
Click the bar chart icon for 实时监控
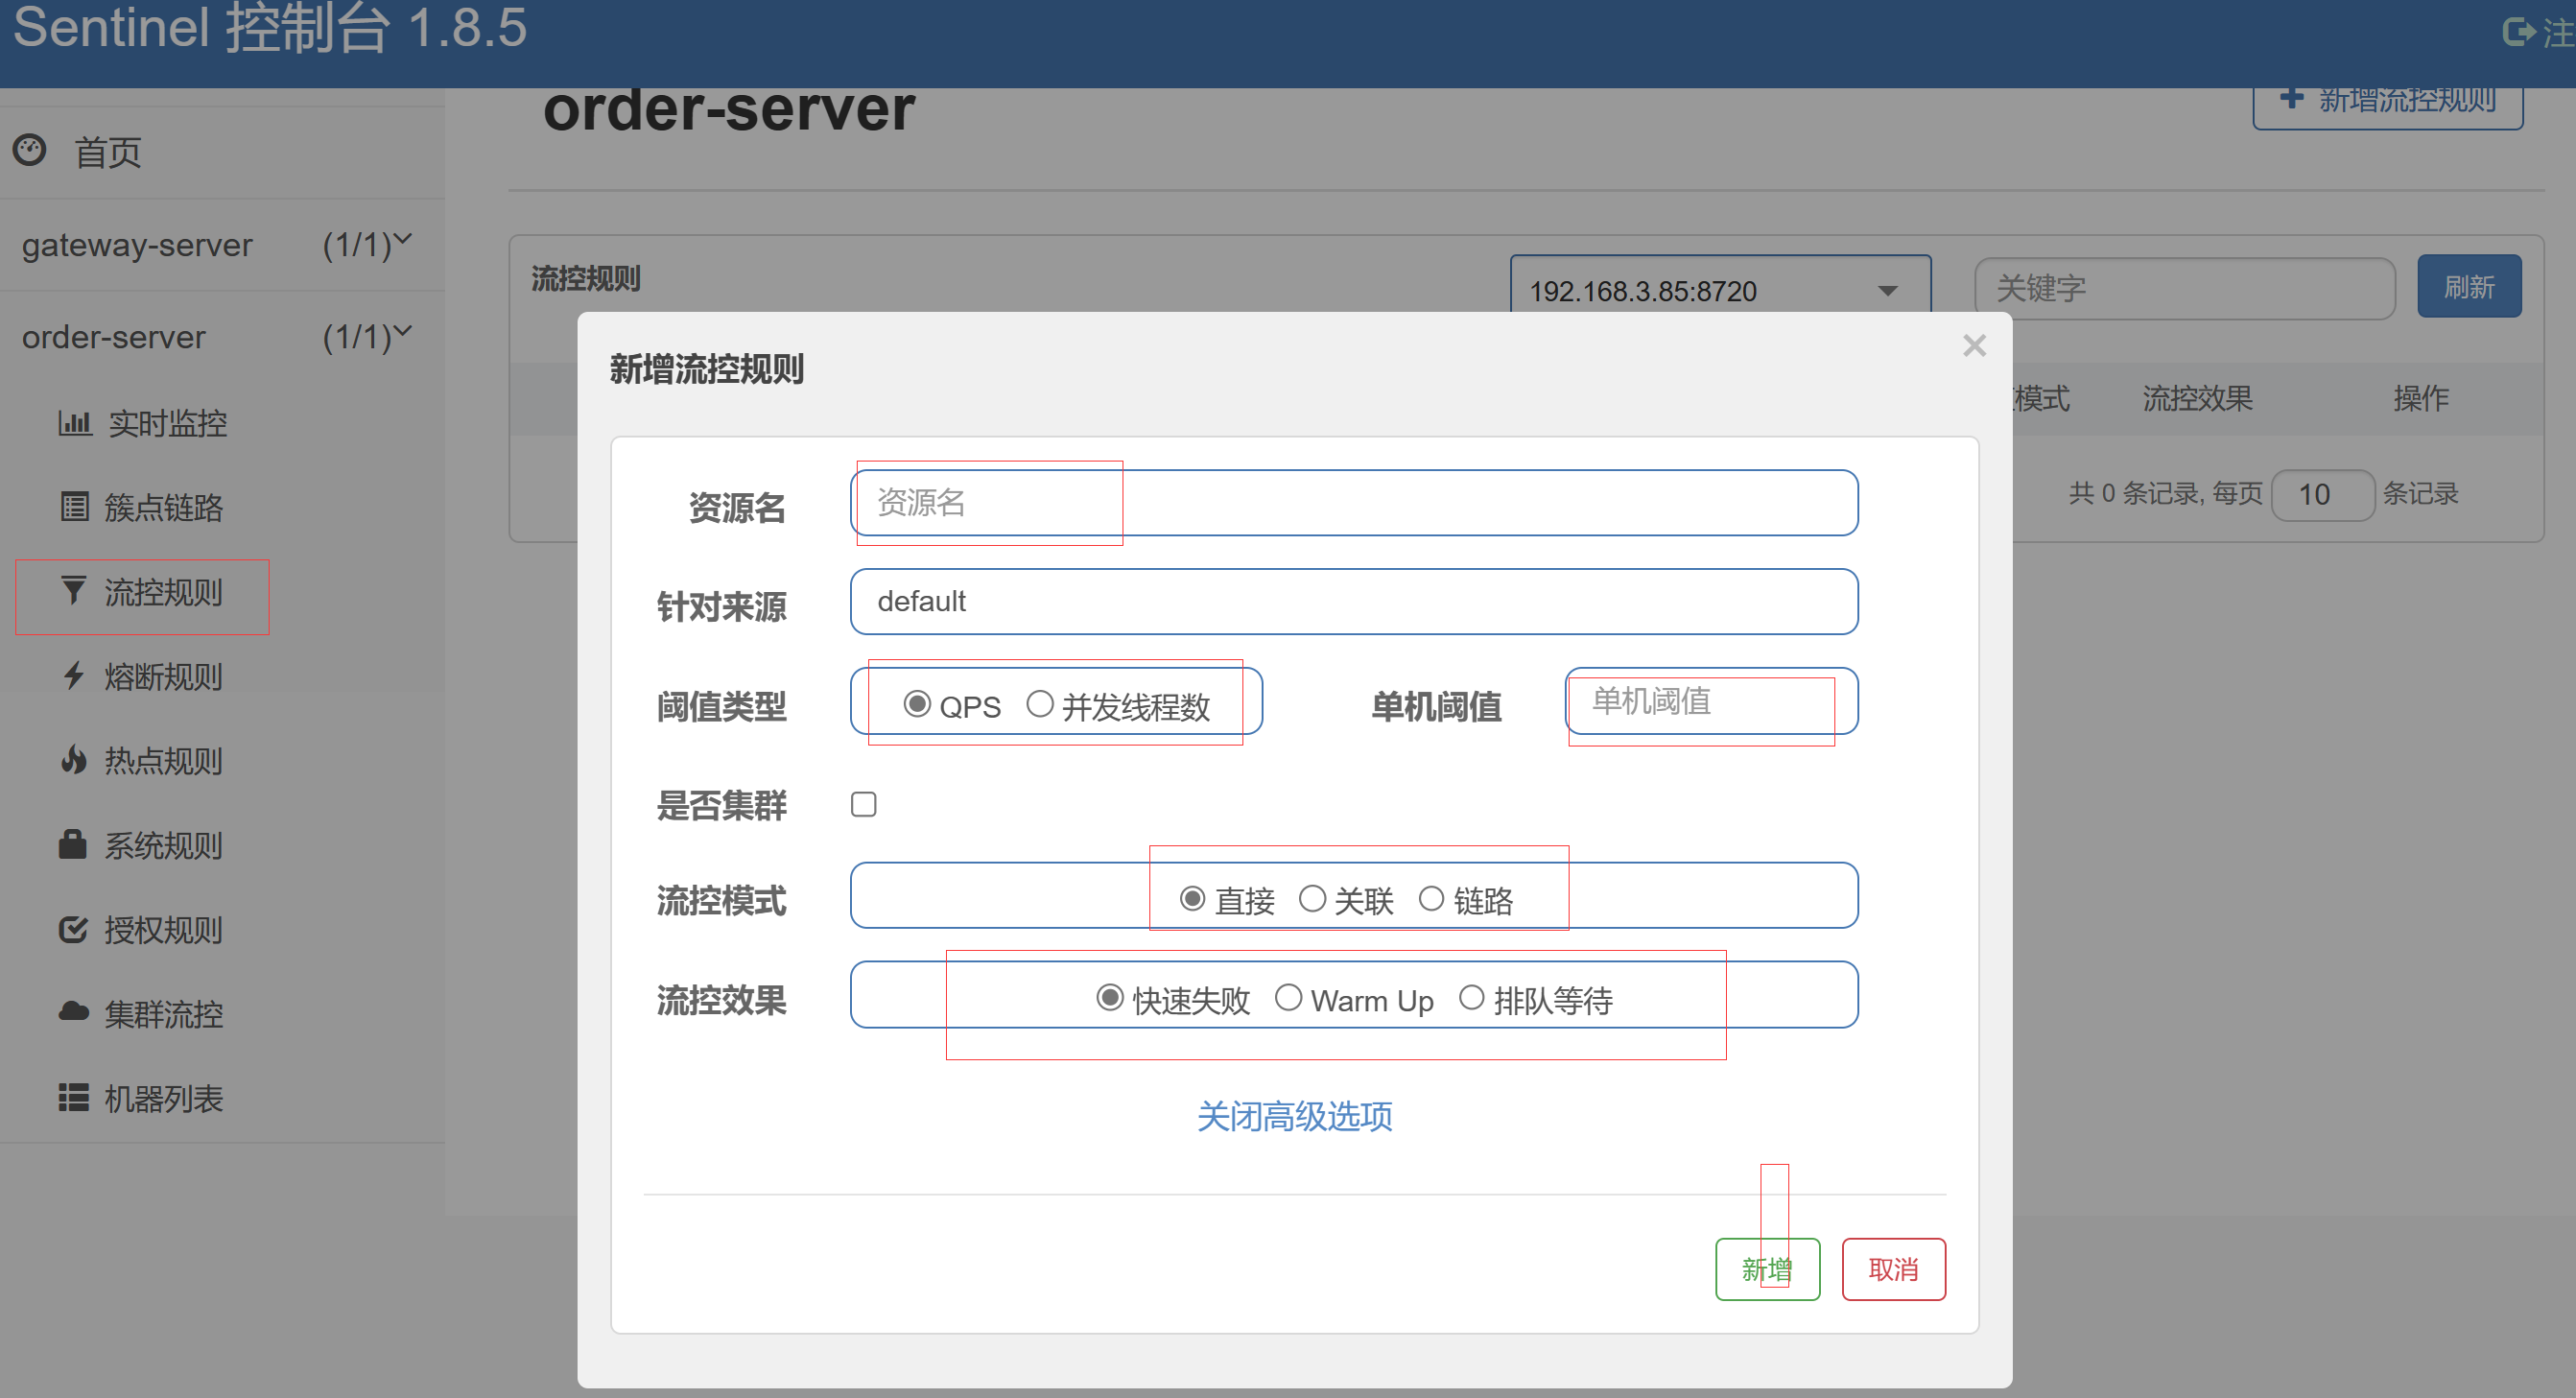click(75, 423)
